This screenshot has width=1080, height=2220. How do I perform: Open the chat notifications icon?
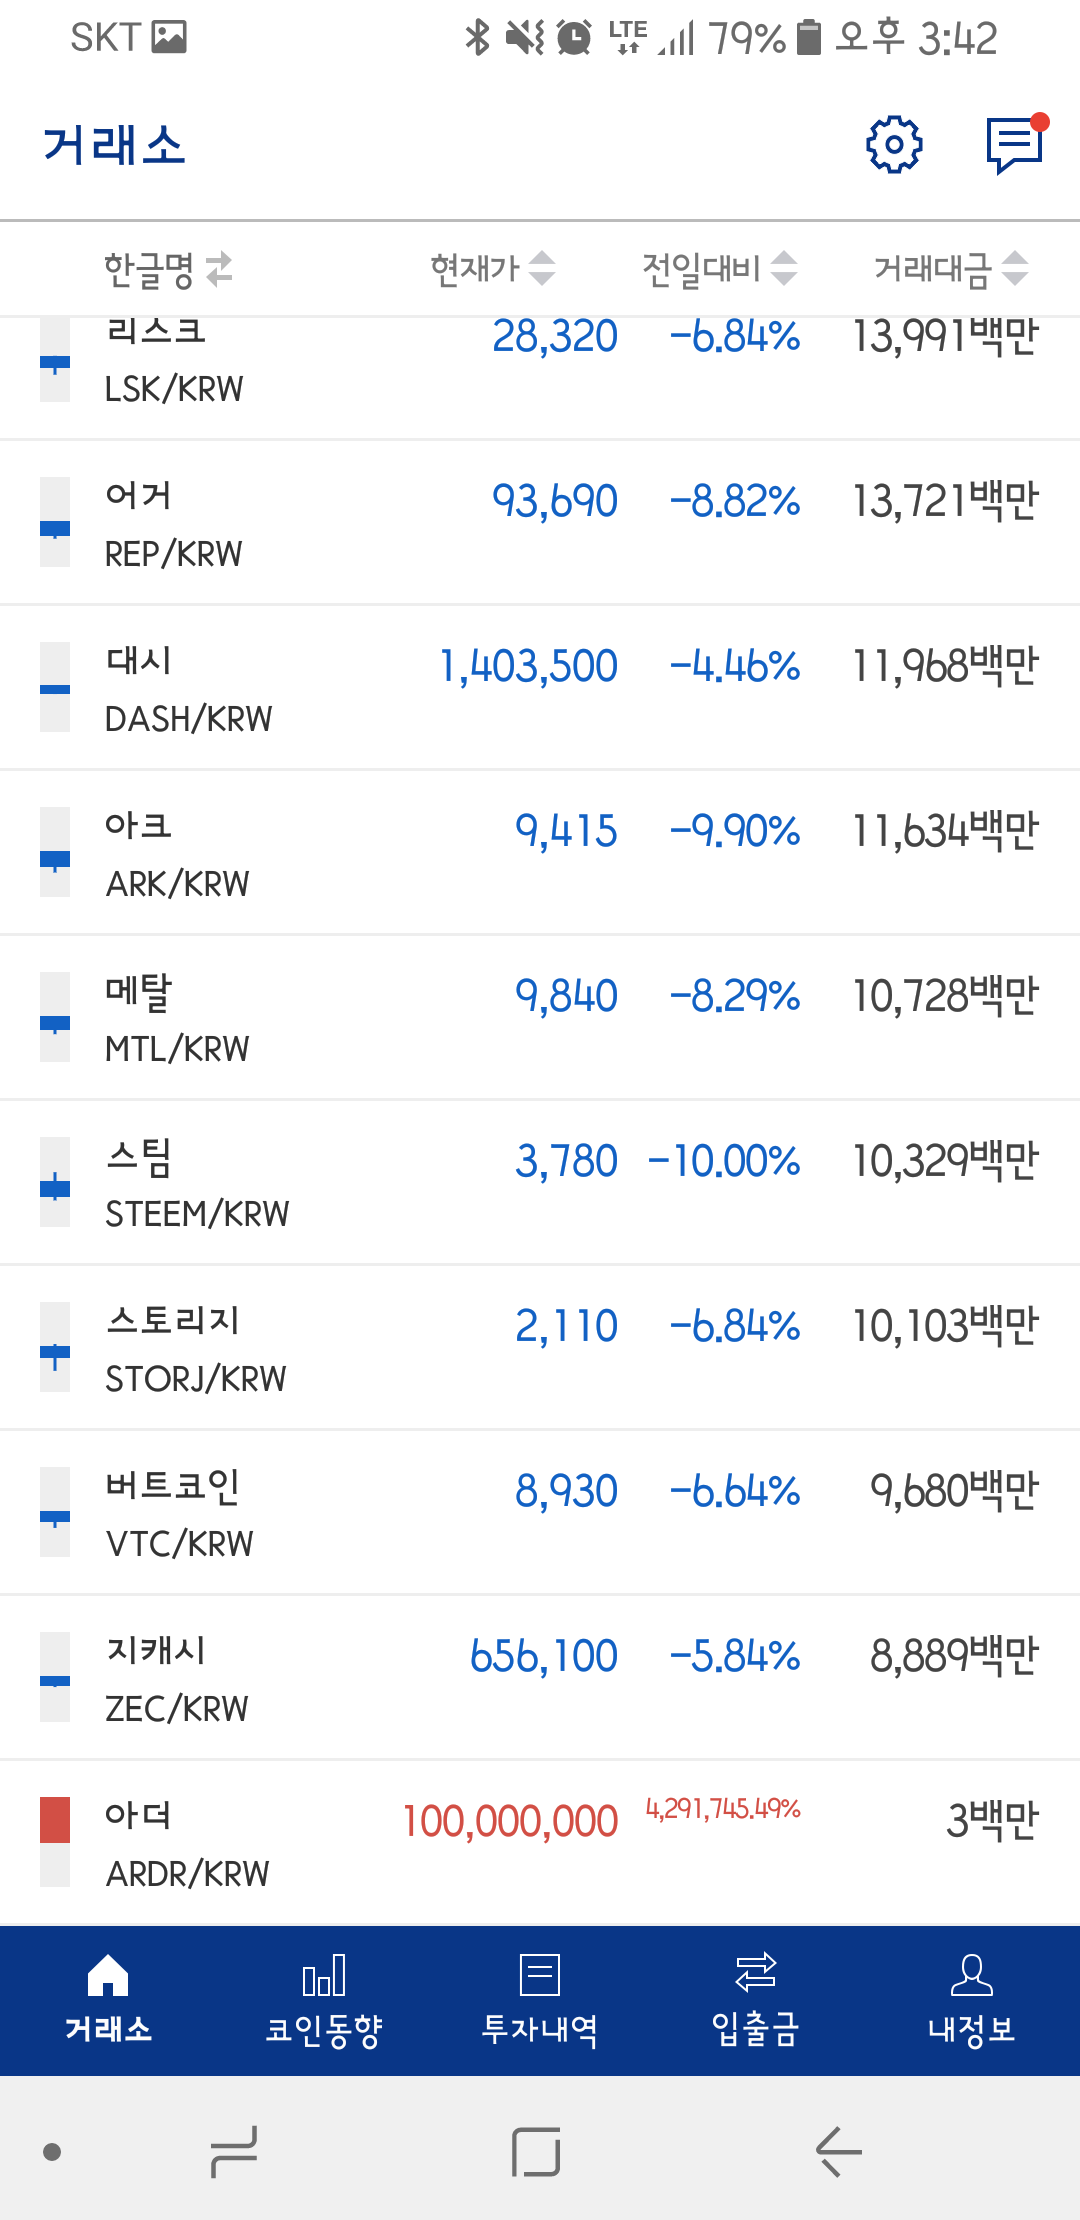pyautogui.click(x=1015, y=146)
